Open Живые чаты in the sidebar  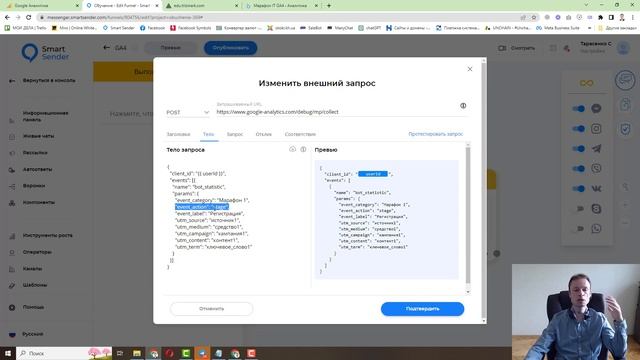tap(38, 136)
